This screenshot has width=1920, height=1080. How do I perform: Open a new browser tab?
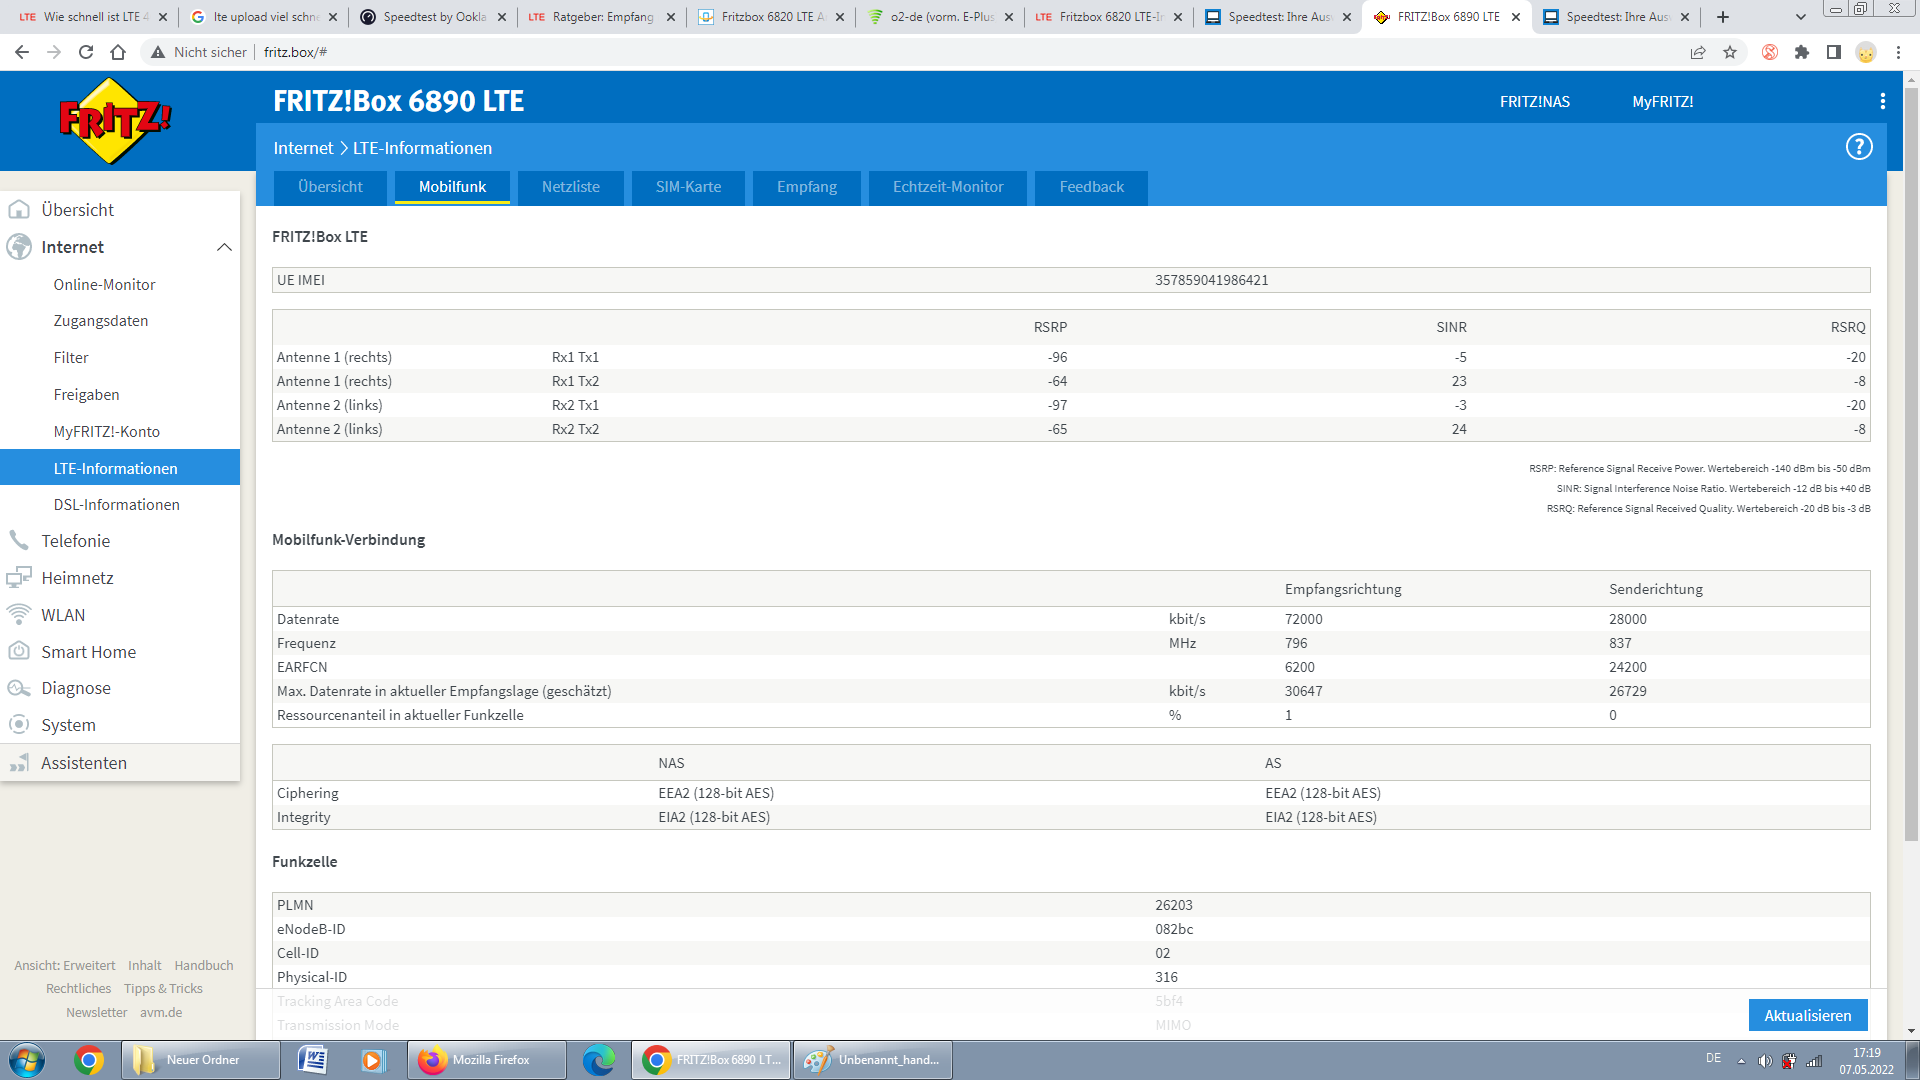[x=1723, y=17]
